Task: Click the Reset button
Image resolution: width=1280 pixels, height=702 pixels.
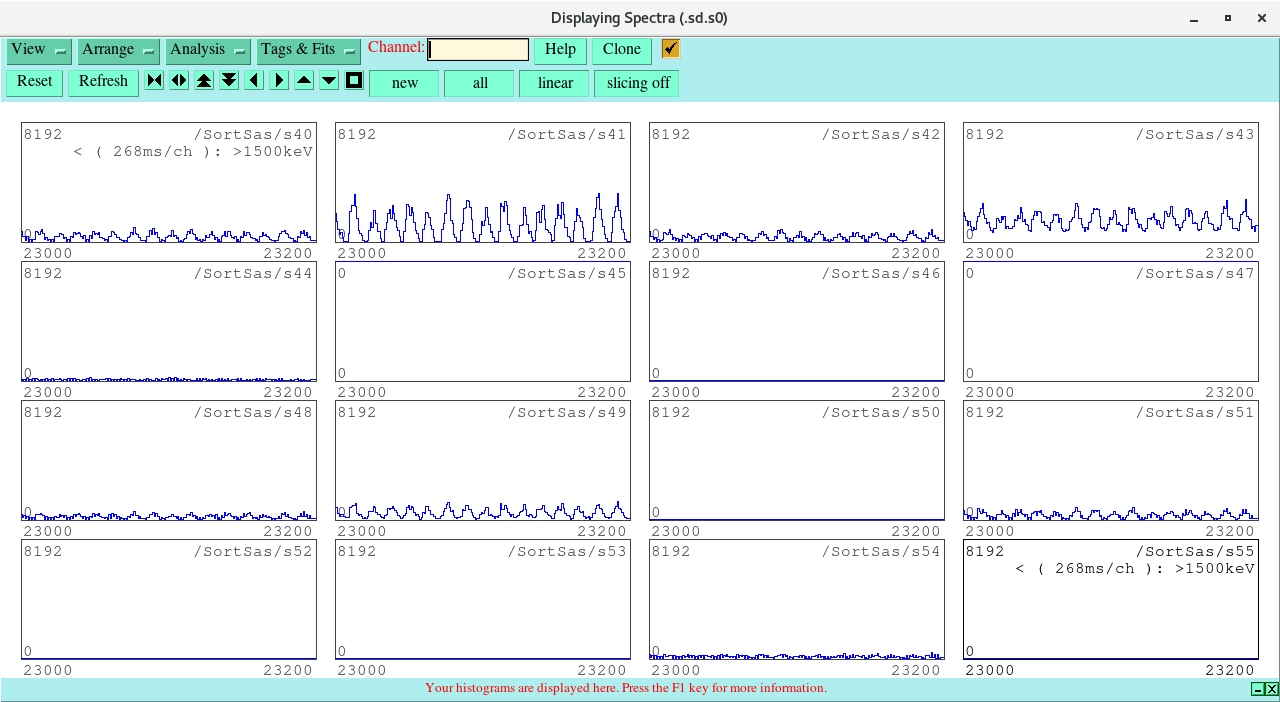Action: 34,82
